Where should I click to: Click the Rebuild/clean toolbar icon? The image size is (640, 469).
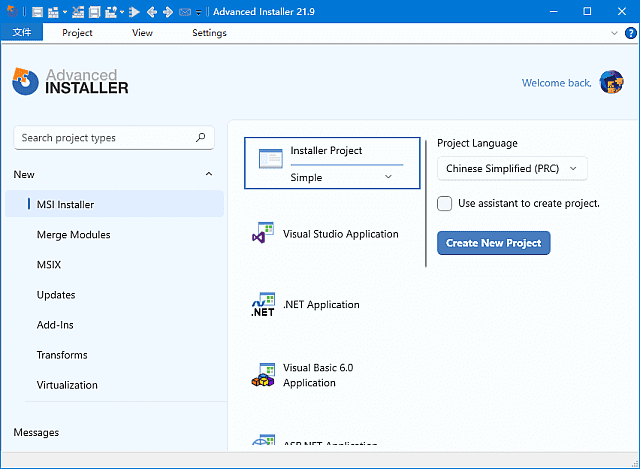[78, 12]
